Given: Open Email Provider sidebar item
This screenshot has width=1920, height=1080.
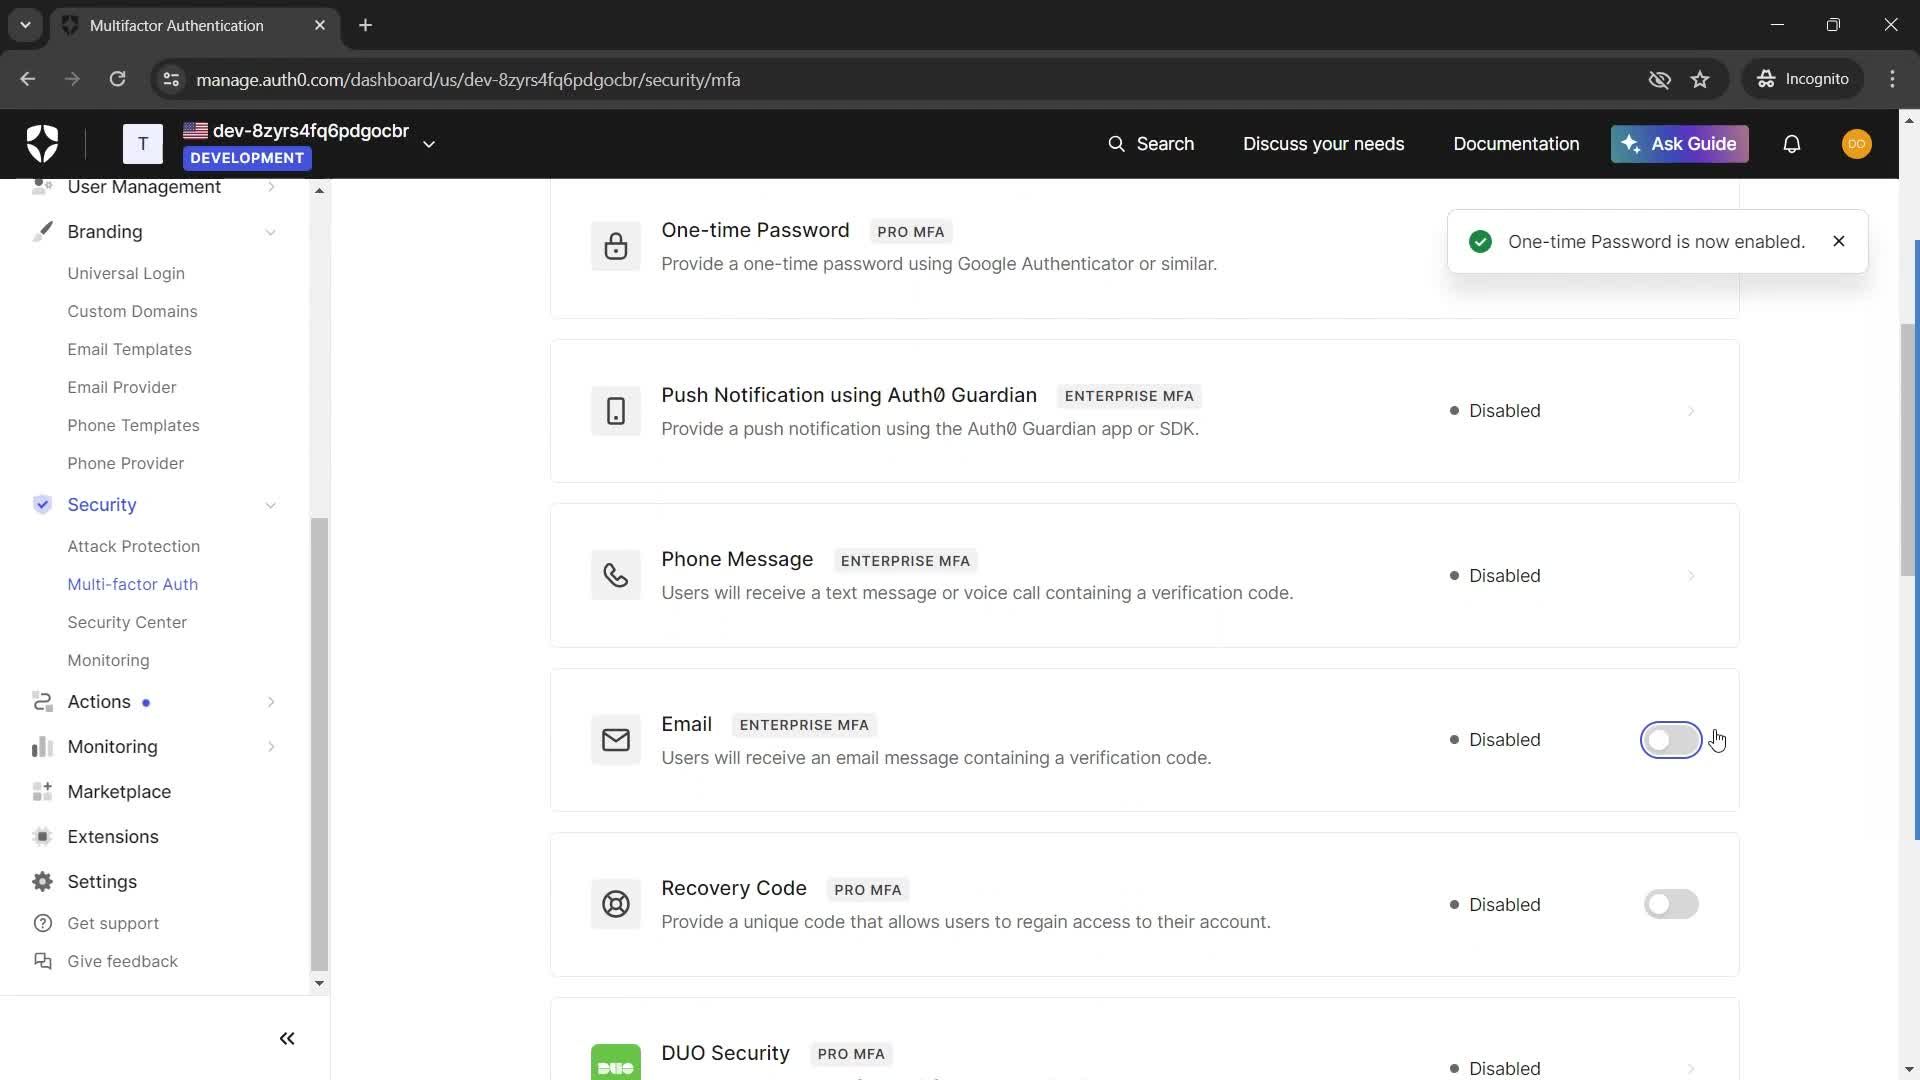Looking at the screenshot, I should pyautogui.click(x=121, y=387).
